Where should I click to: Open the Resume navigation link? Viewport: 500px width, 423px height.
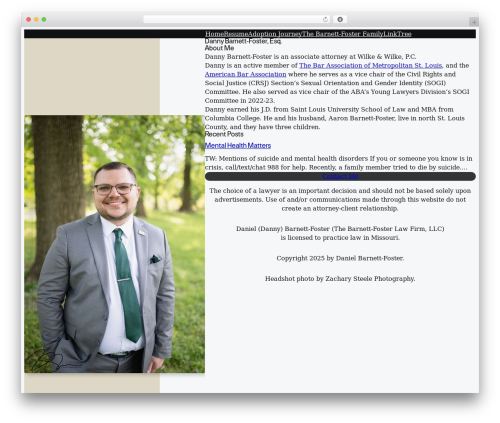coord(236,34)
